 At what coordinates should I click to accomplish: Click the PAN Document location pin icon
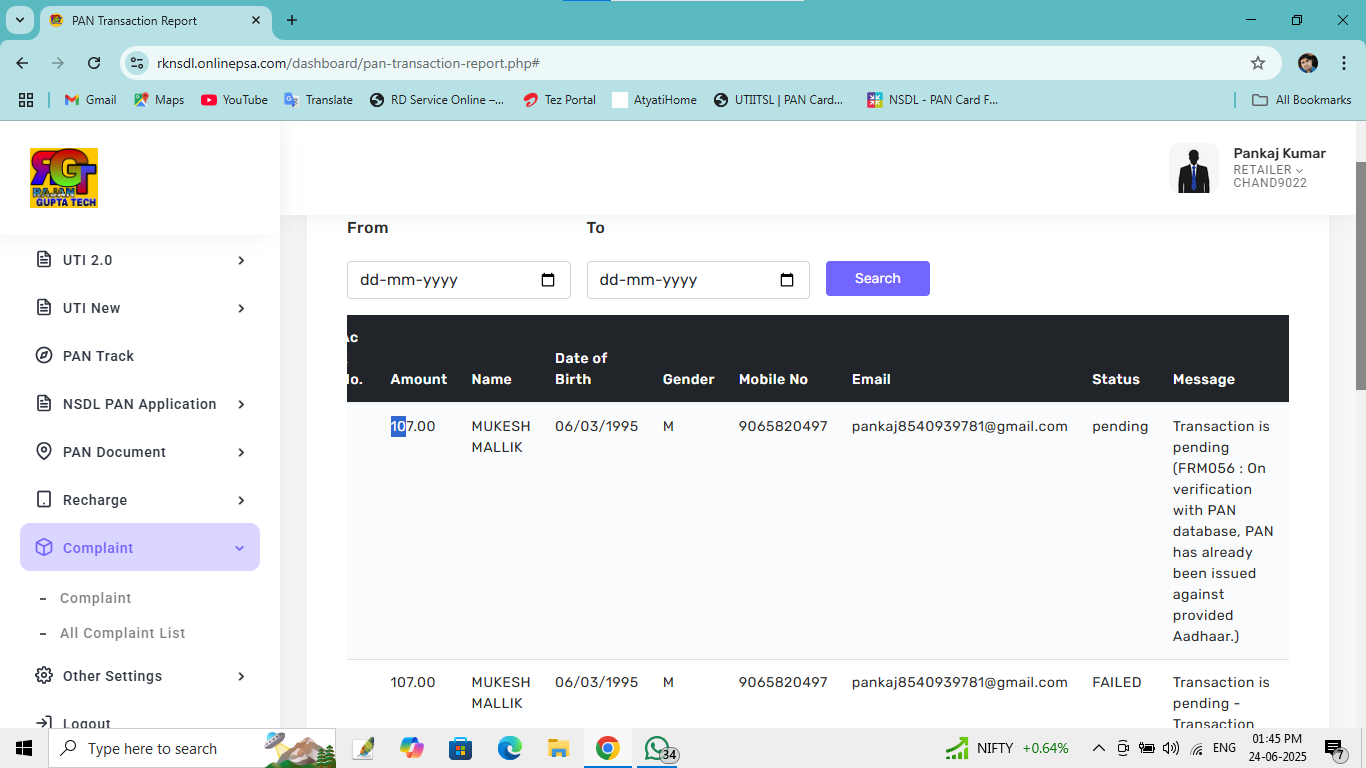(44, 452)
